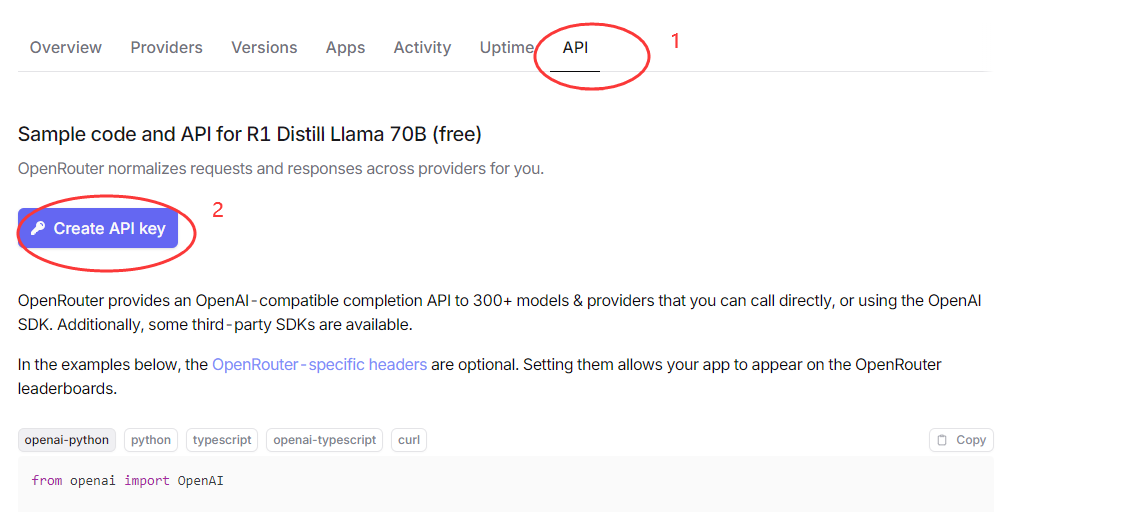Open the Apps tab

click(345, 48)
